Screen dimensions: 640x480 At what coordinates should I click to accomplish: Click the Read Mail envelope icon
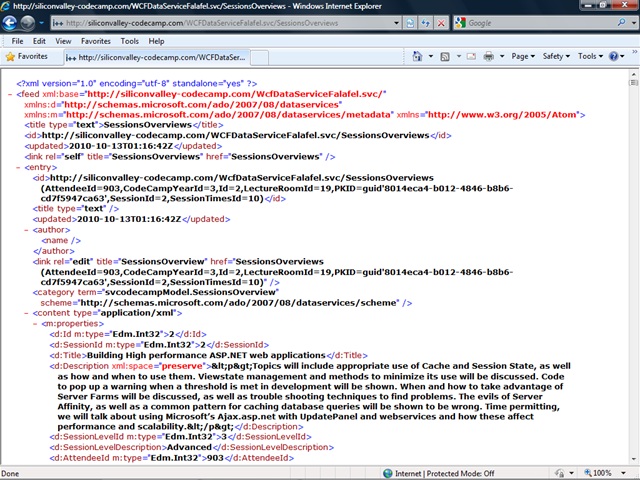tap(473, 57)
